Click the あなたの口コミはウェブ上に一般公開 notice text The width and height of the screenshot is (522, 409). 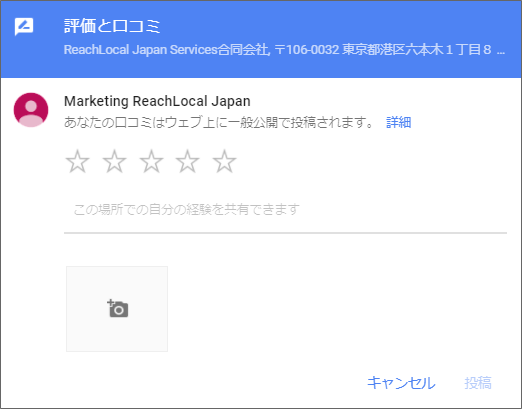[219, 122]
